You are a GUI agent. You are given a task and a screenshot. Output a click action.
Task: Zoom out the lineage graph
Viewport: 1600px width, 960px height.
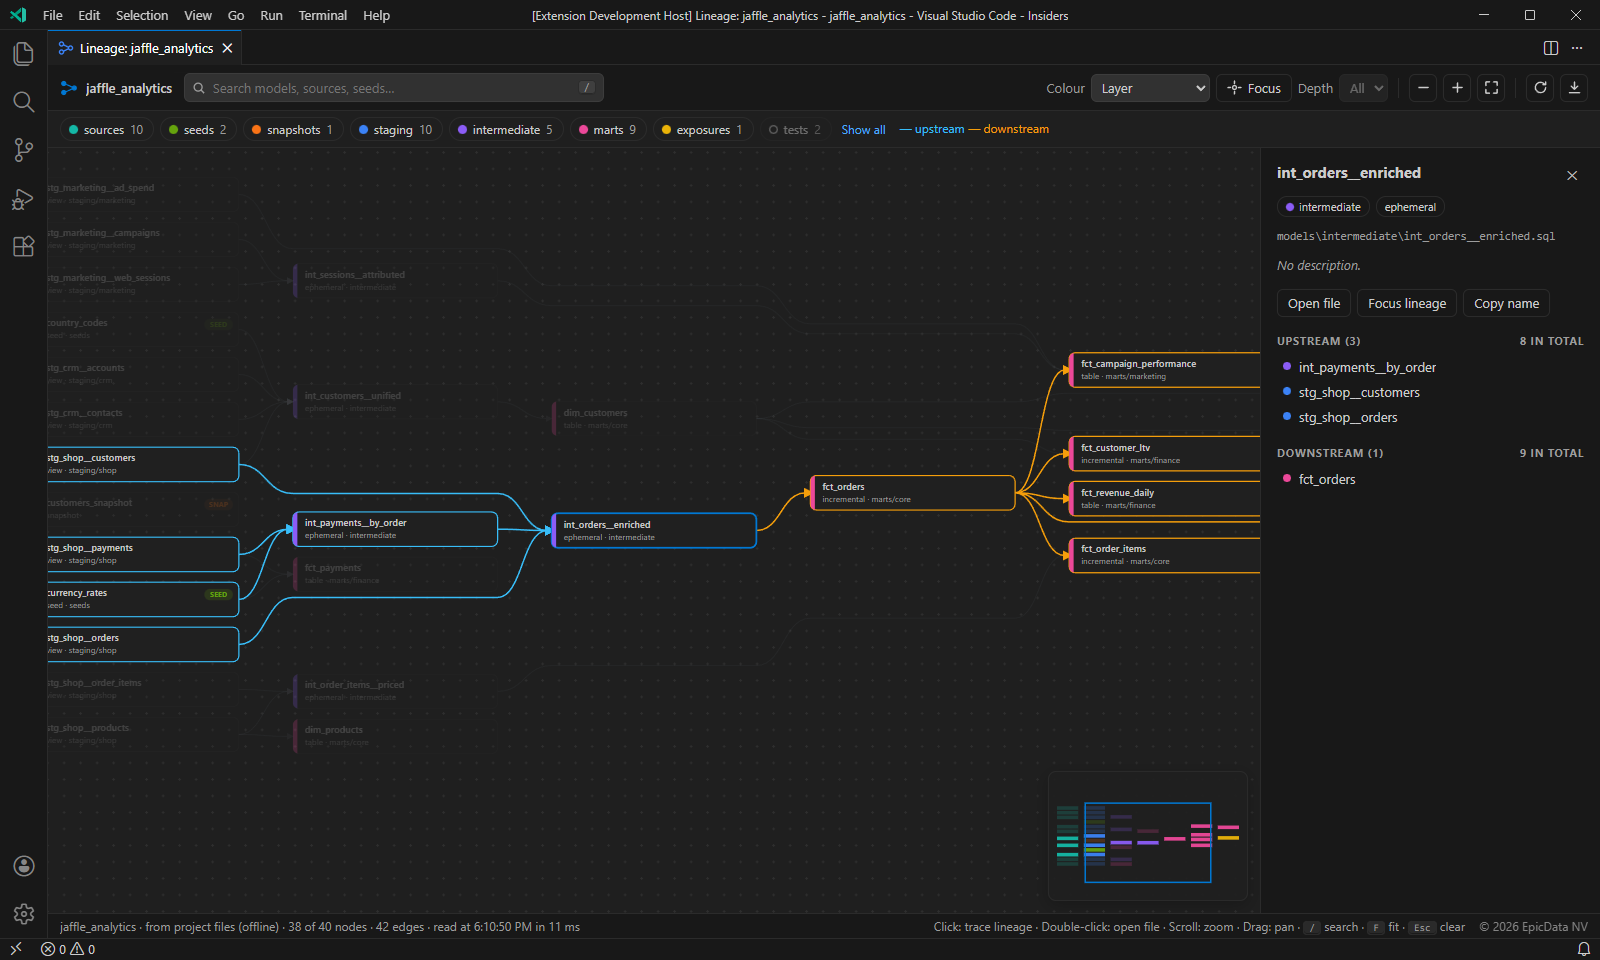(x=1423, y=88)
